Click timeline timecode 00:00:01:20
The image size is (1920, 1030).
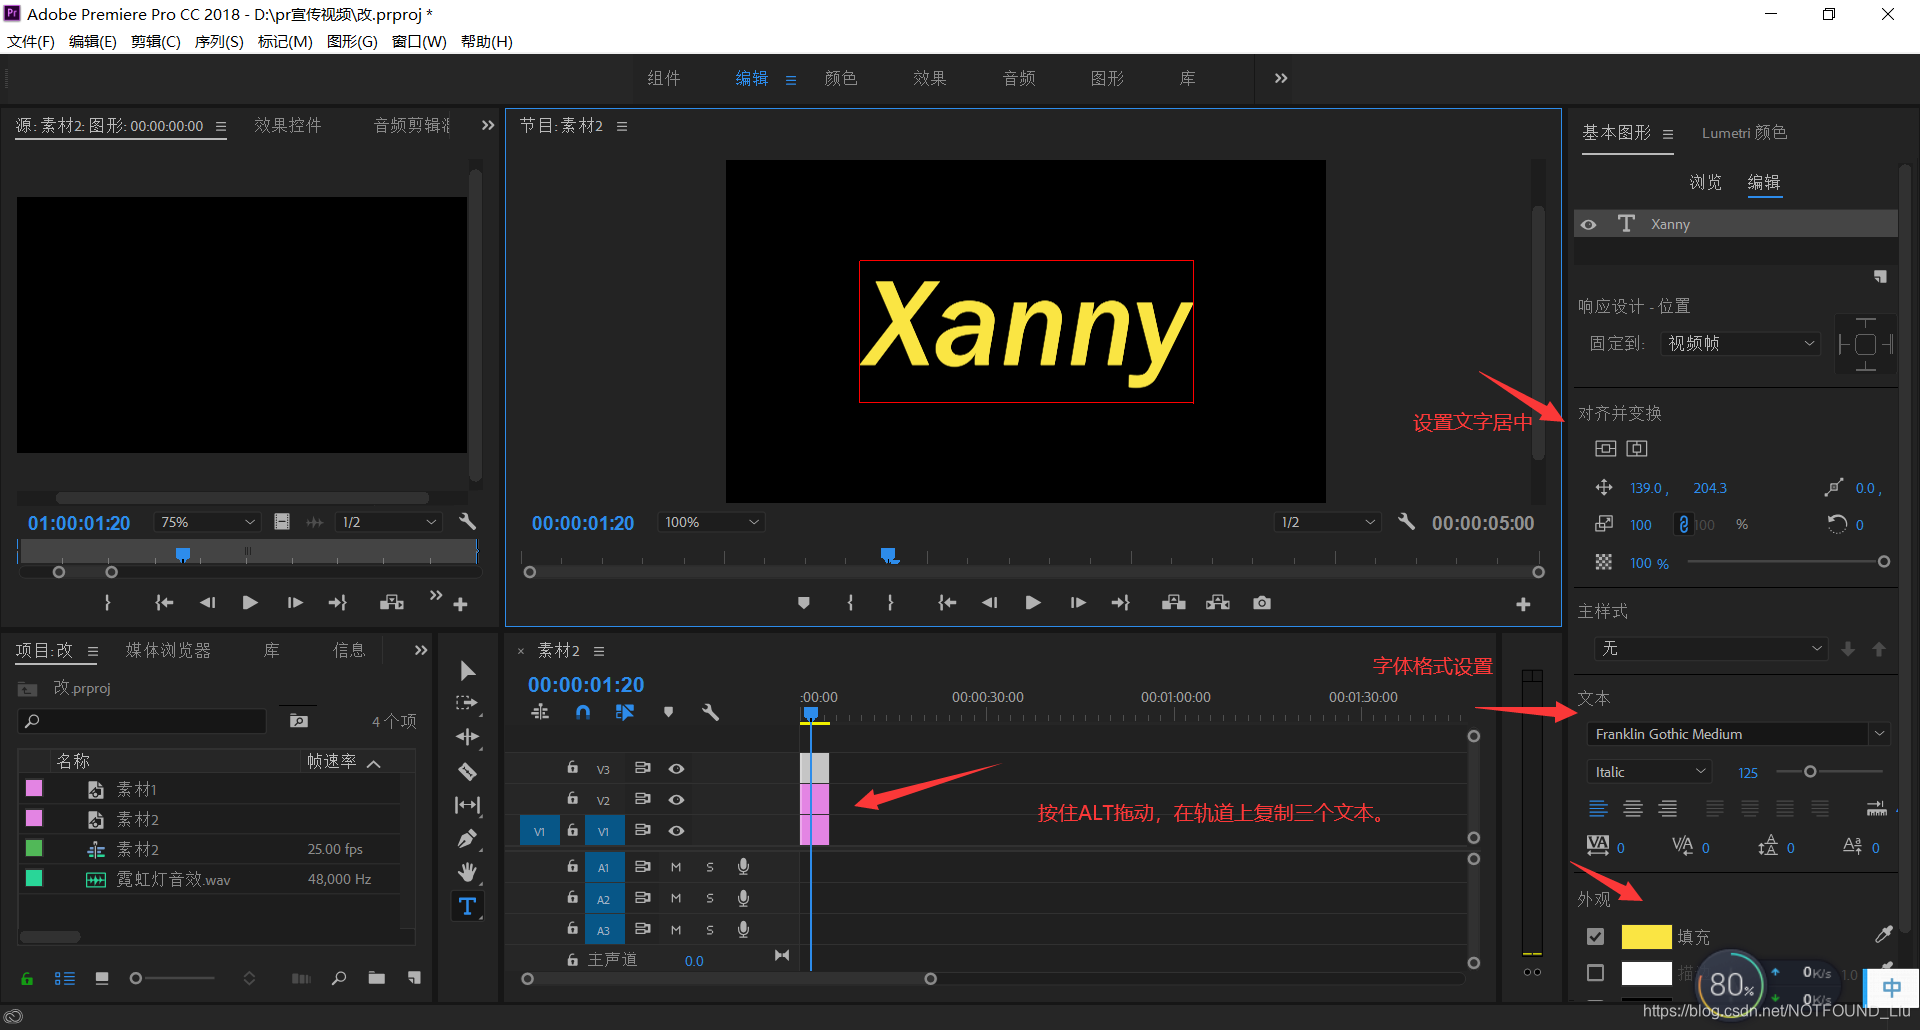586,685
